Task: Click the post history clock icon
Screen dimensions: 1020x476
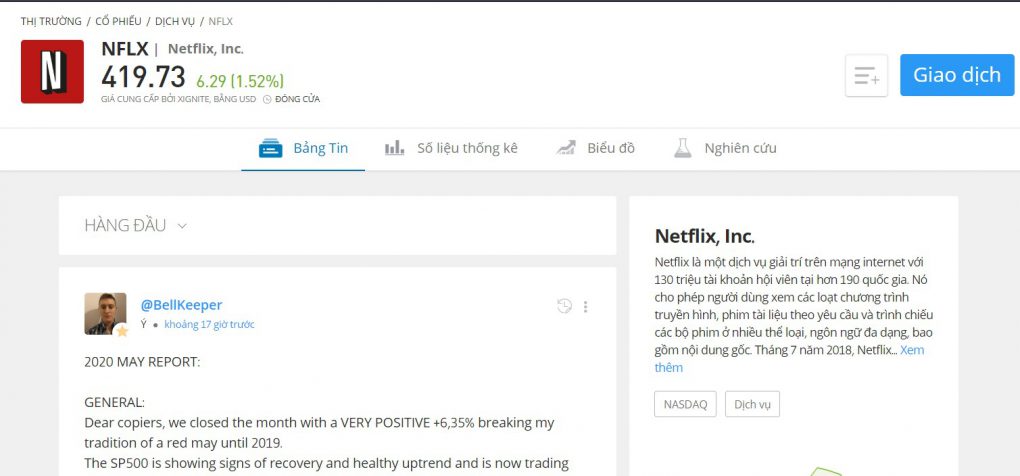Action: (x=564, y=306)
